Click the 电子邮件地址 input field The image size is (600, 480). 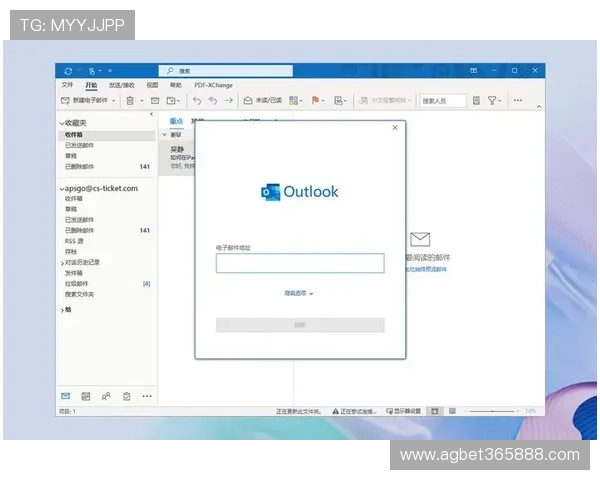[x=300, y=263]
